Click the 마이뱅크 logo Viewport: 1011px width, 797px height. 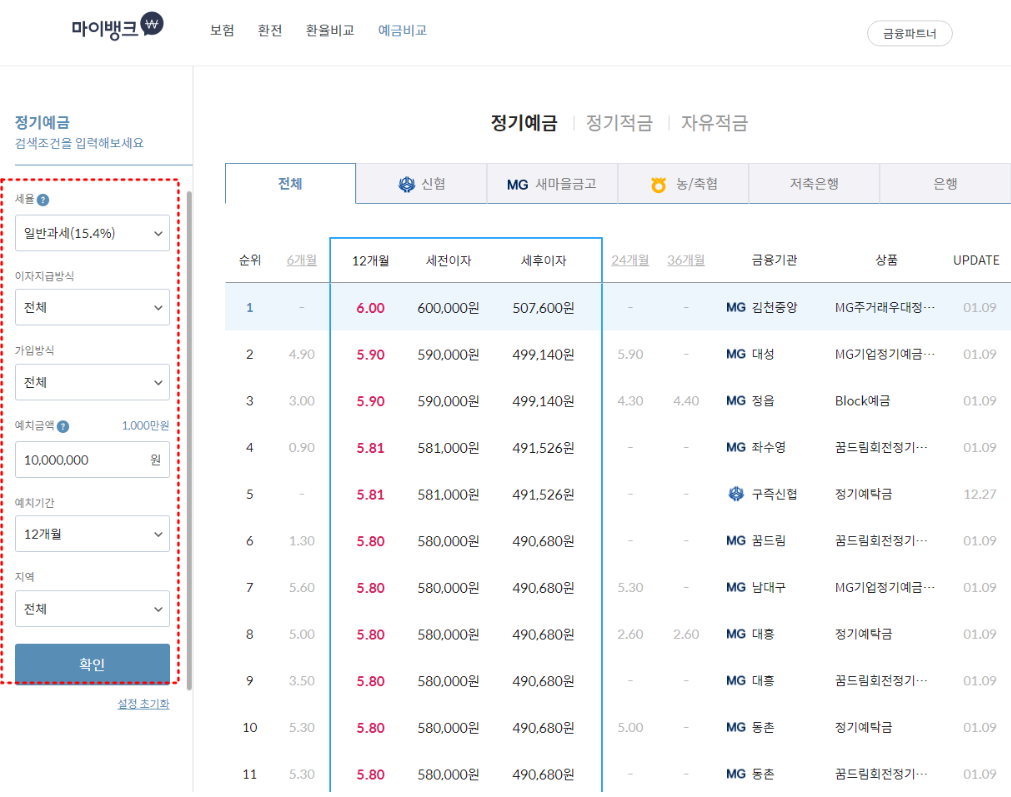(x=117, y=26)
